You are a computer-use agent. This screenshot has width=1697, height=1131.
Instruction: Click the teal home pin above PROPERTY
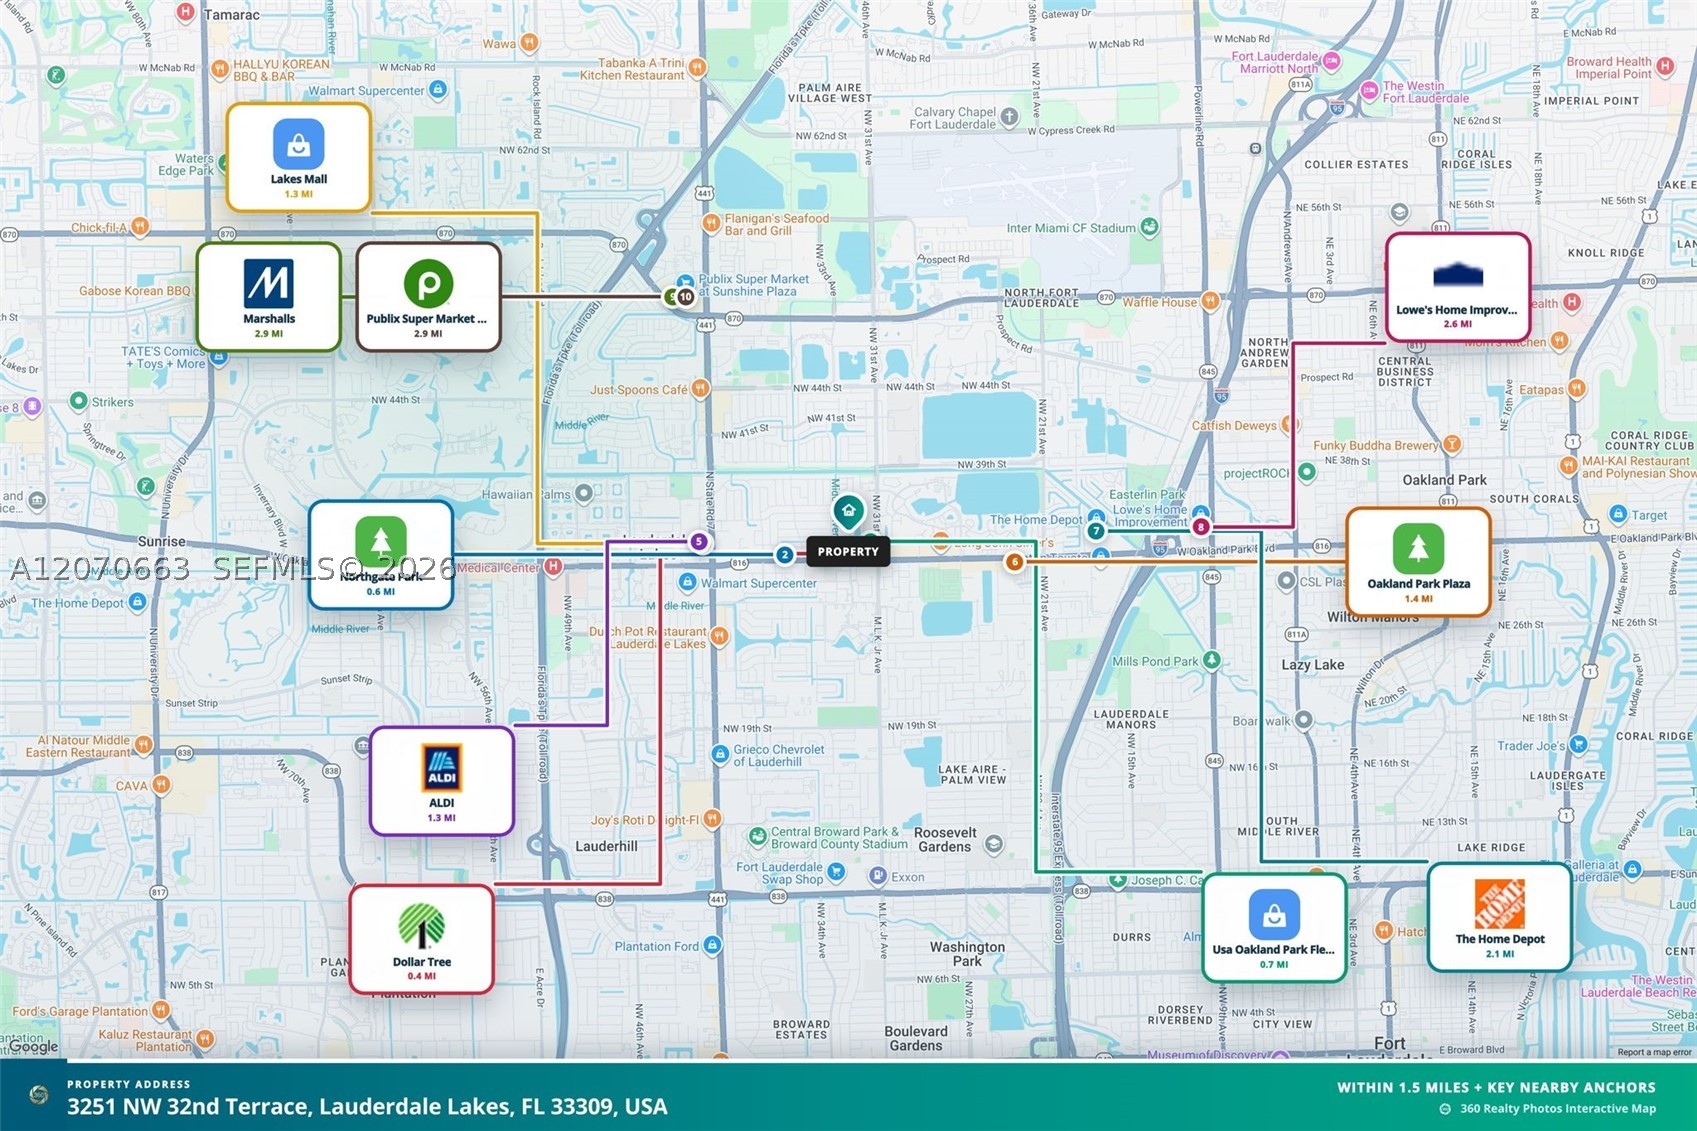(848, 512)
